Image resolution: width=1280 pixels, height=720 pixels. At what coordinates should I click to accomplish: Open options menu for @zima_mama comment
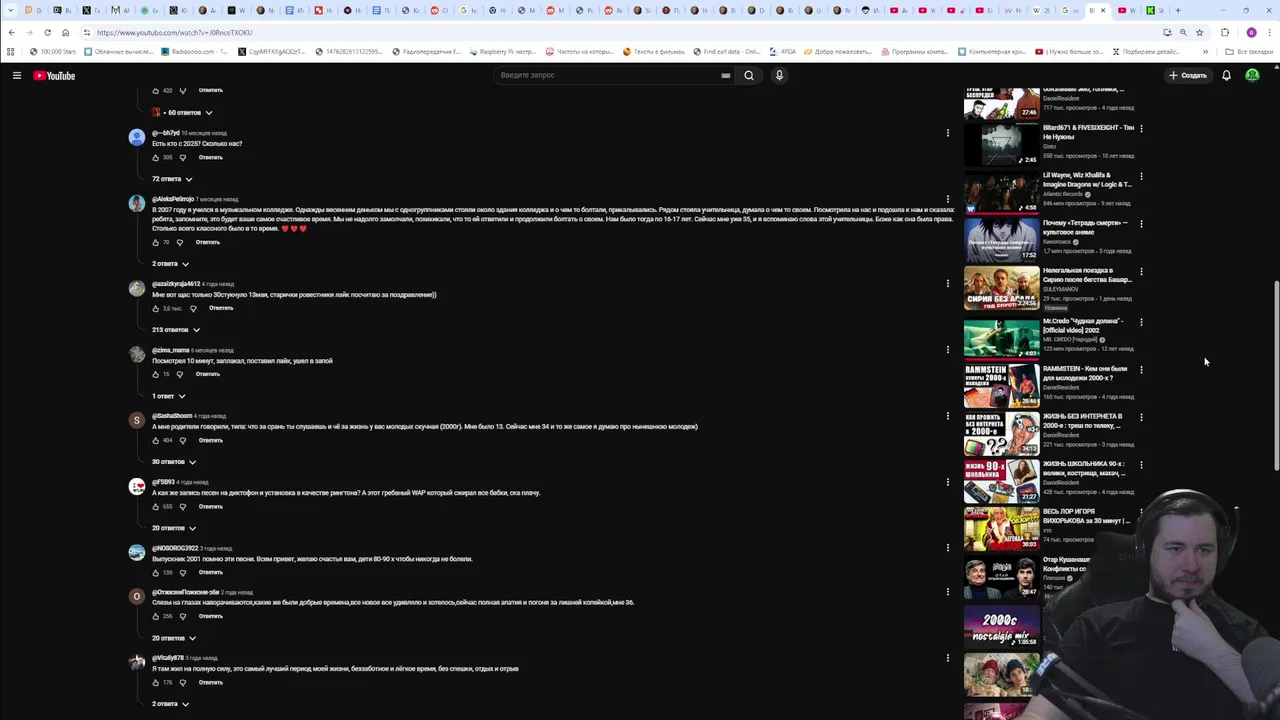tap(947, 350)
